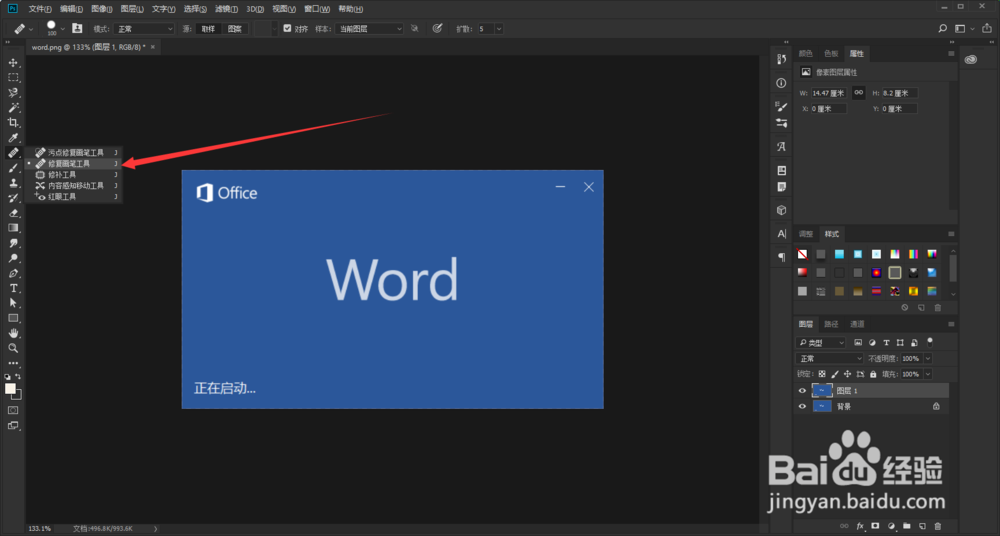Image resolution: width=1000 pixels, height=536 pixels.
Task: Click the delete layer trash icon
Action: click(x=938, y=526)
